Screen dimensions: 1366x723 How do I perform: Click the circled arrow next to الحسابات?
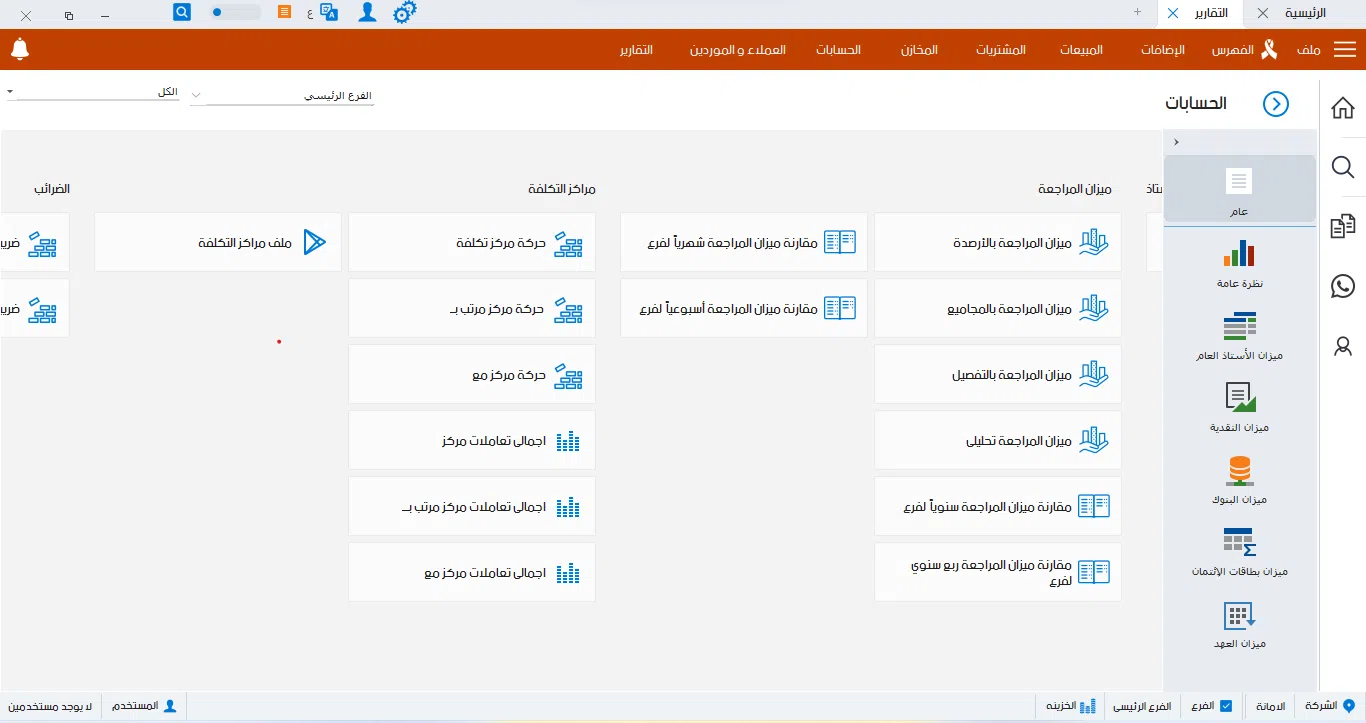(x=1275, y=104)
